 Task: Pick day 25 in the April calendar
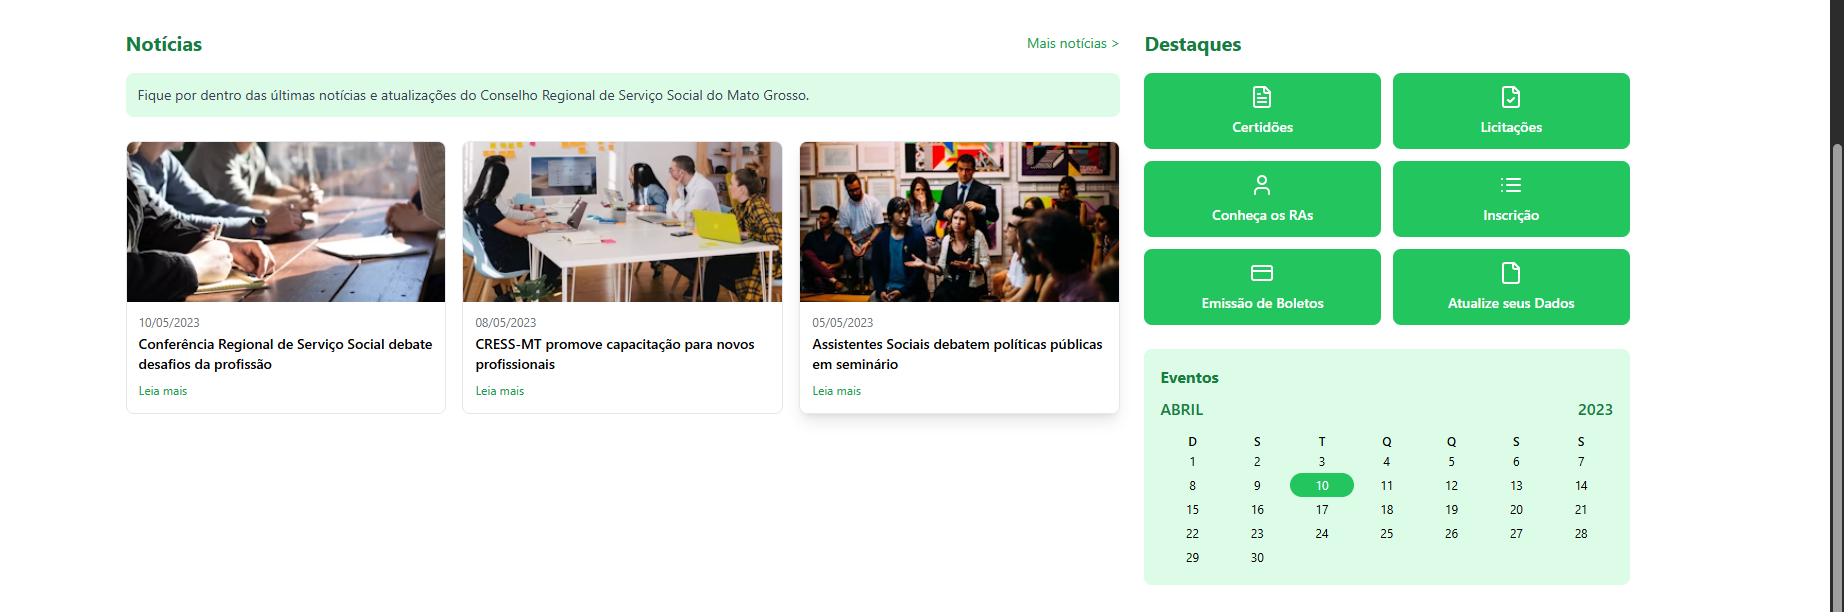1387,534
